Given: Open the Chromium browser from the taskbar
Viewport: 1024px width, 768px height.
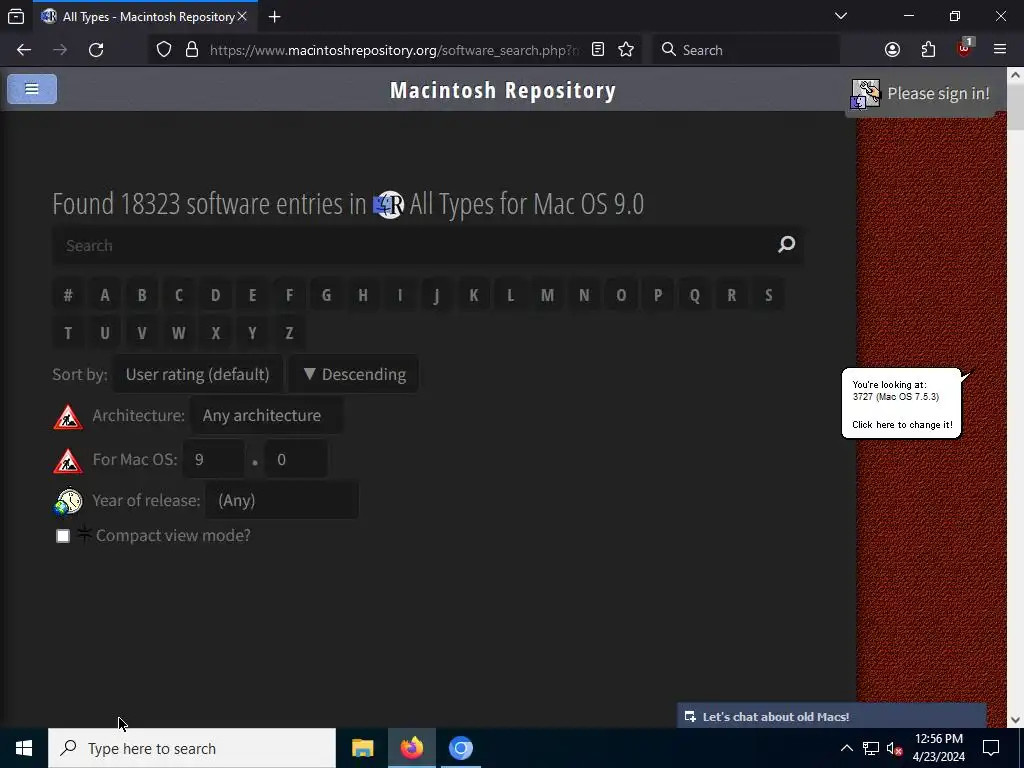Looking at the screenshot, I should point(460,748).
